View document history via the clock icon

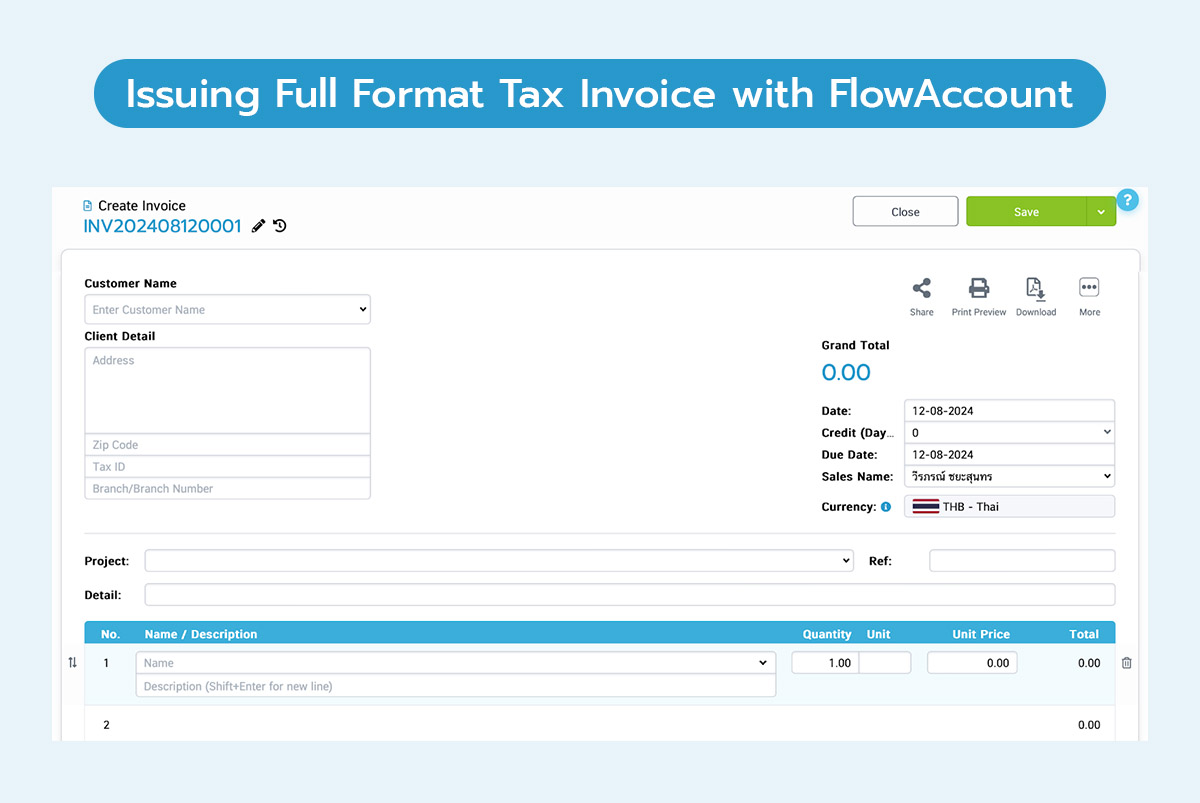pos(279,226)
